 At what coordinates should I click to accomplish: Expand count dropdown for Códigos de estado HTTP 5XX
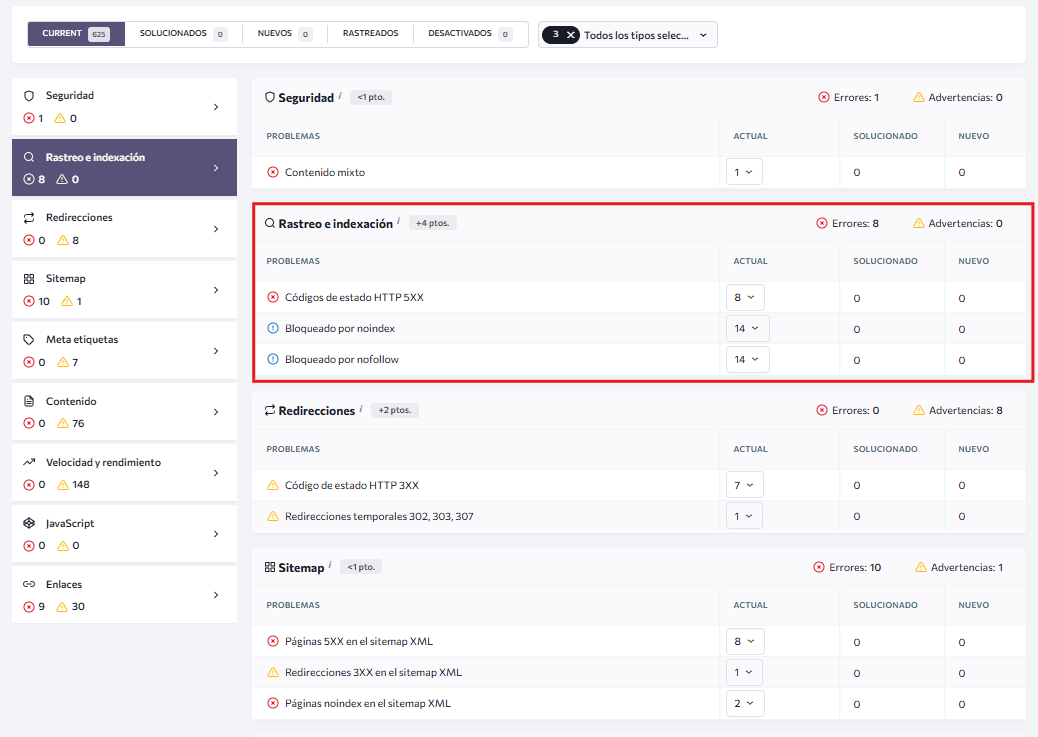[x=745, y=298]
